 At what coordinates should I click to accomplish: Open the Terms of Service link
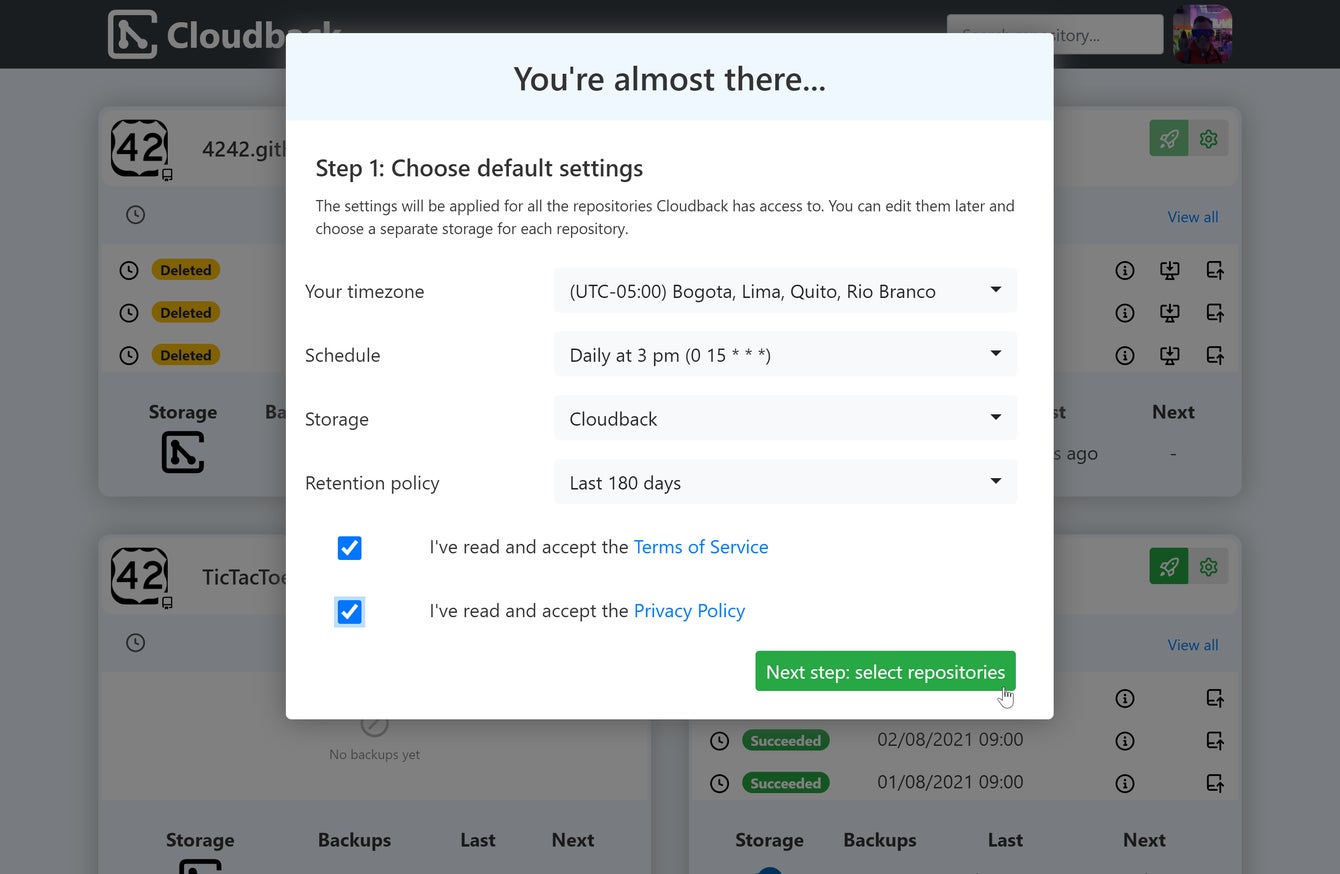[x=701, y=547]
